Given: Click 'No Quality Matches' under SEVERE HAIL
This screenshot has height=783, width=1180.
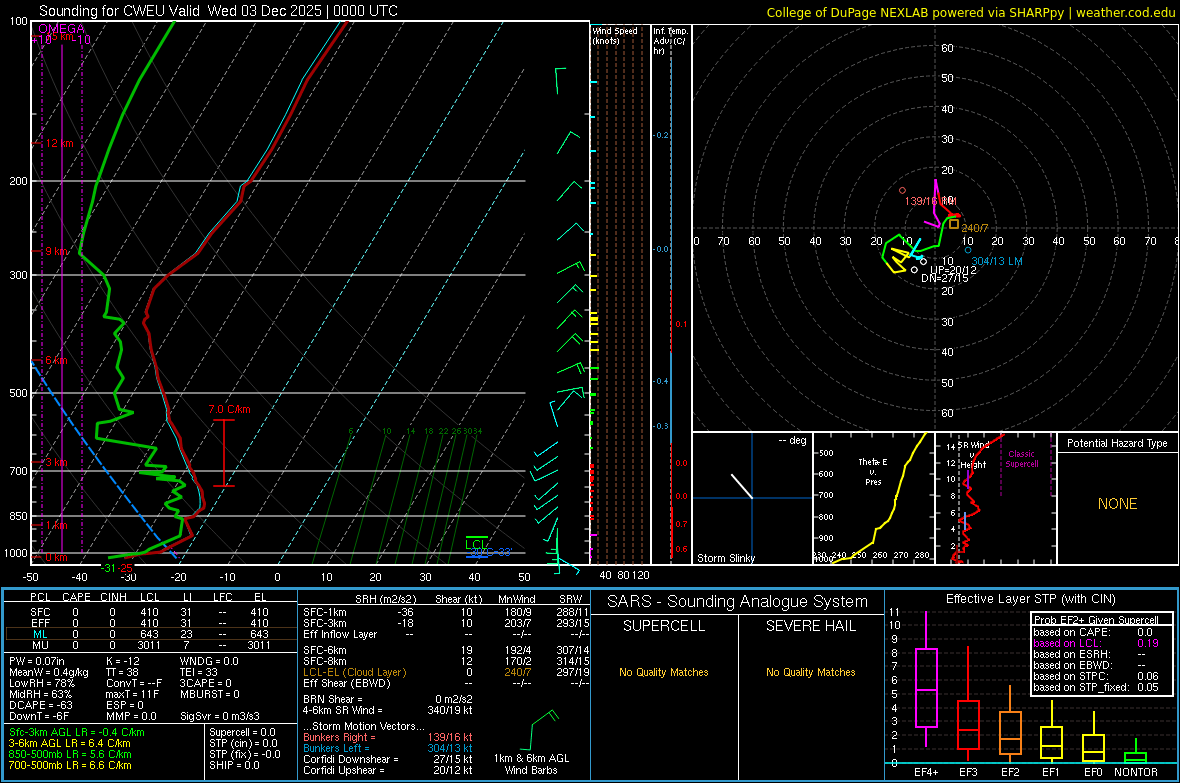Looking at the screenshot, I should [x=810, y=672].
